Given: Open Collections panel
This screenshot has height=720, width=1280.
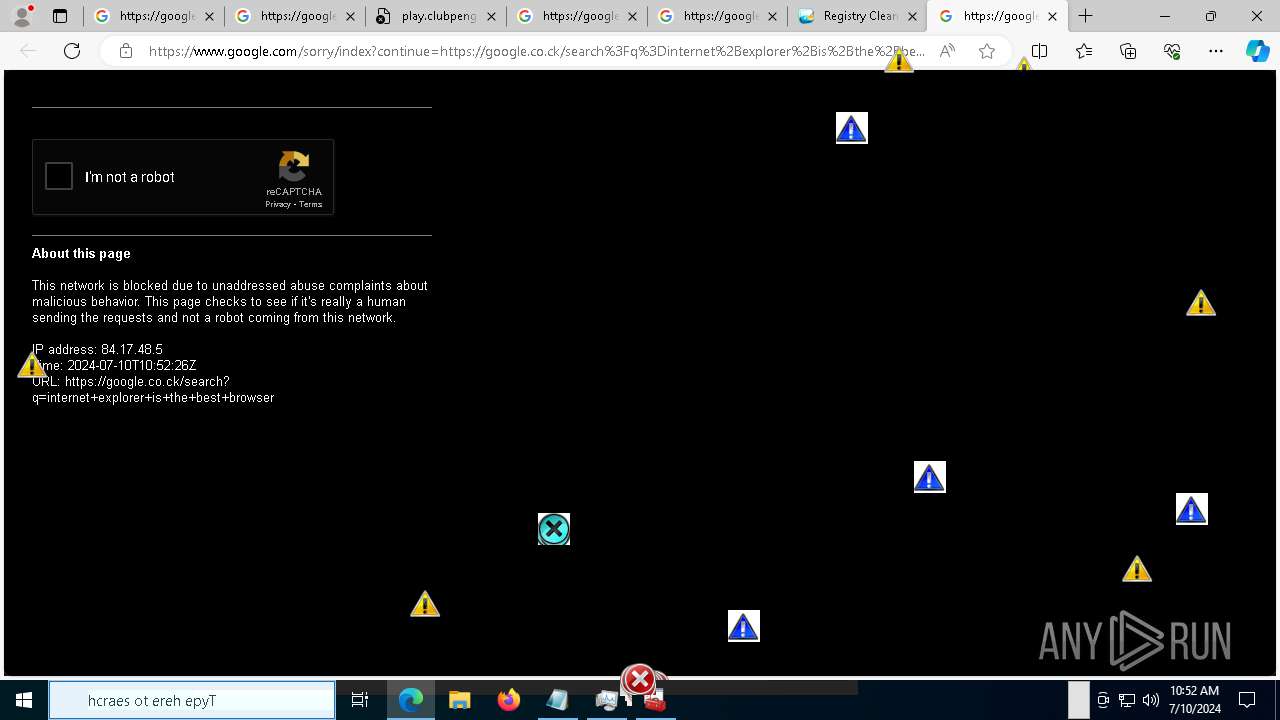Looking at the screenshot, I should click(x=1128, y=51).
